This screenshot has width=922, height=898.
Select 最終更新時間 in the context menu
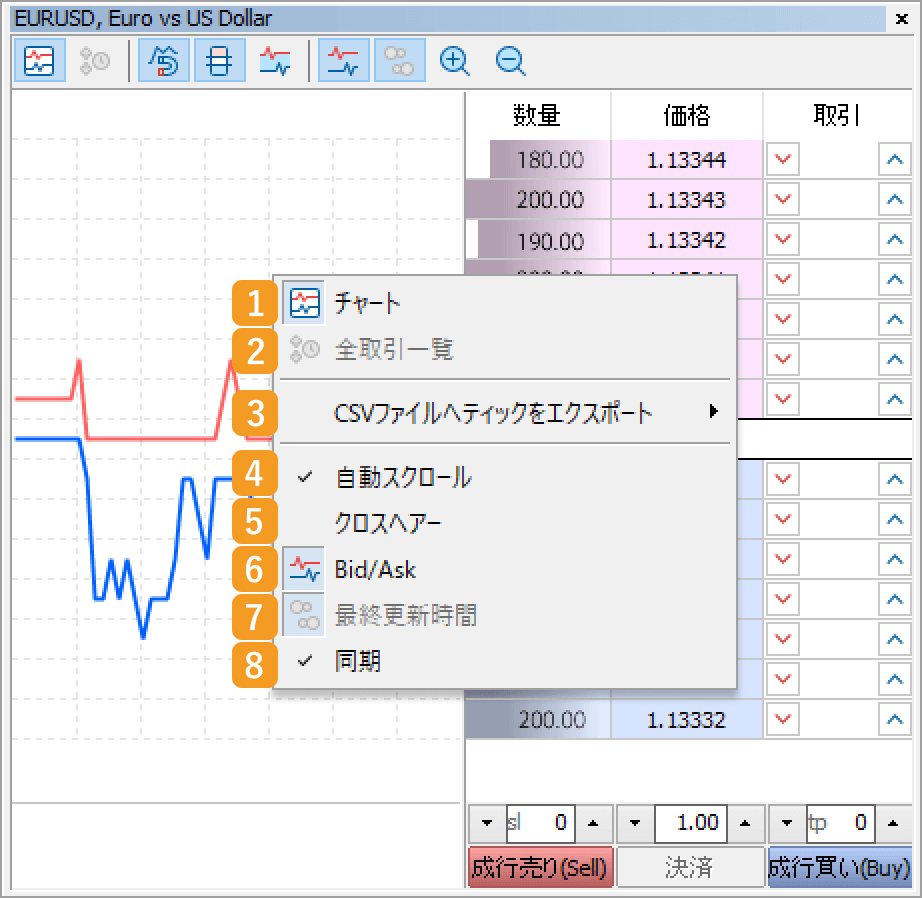point(506,615)
